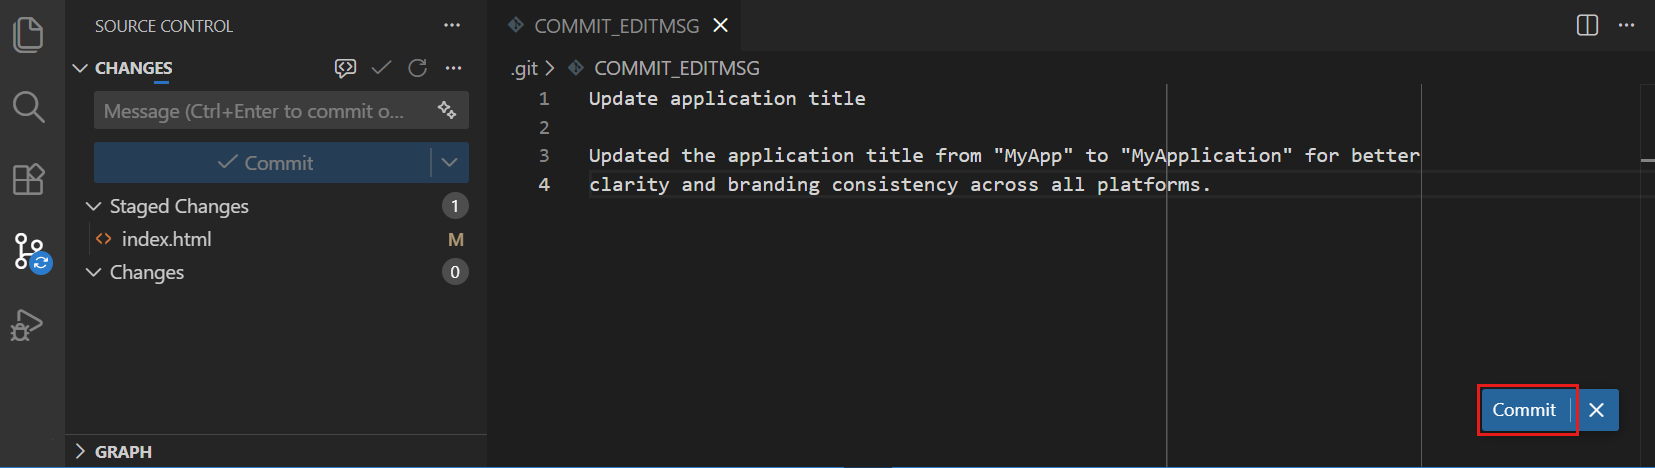1655x468 pixels.
Task: Expand the GRAPH section
Action: pyautogui.click(x=81, y=452)
